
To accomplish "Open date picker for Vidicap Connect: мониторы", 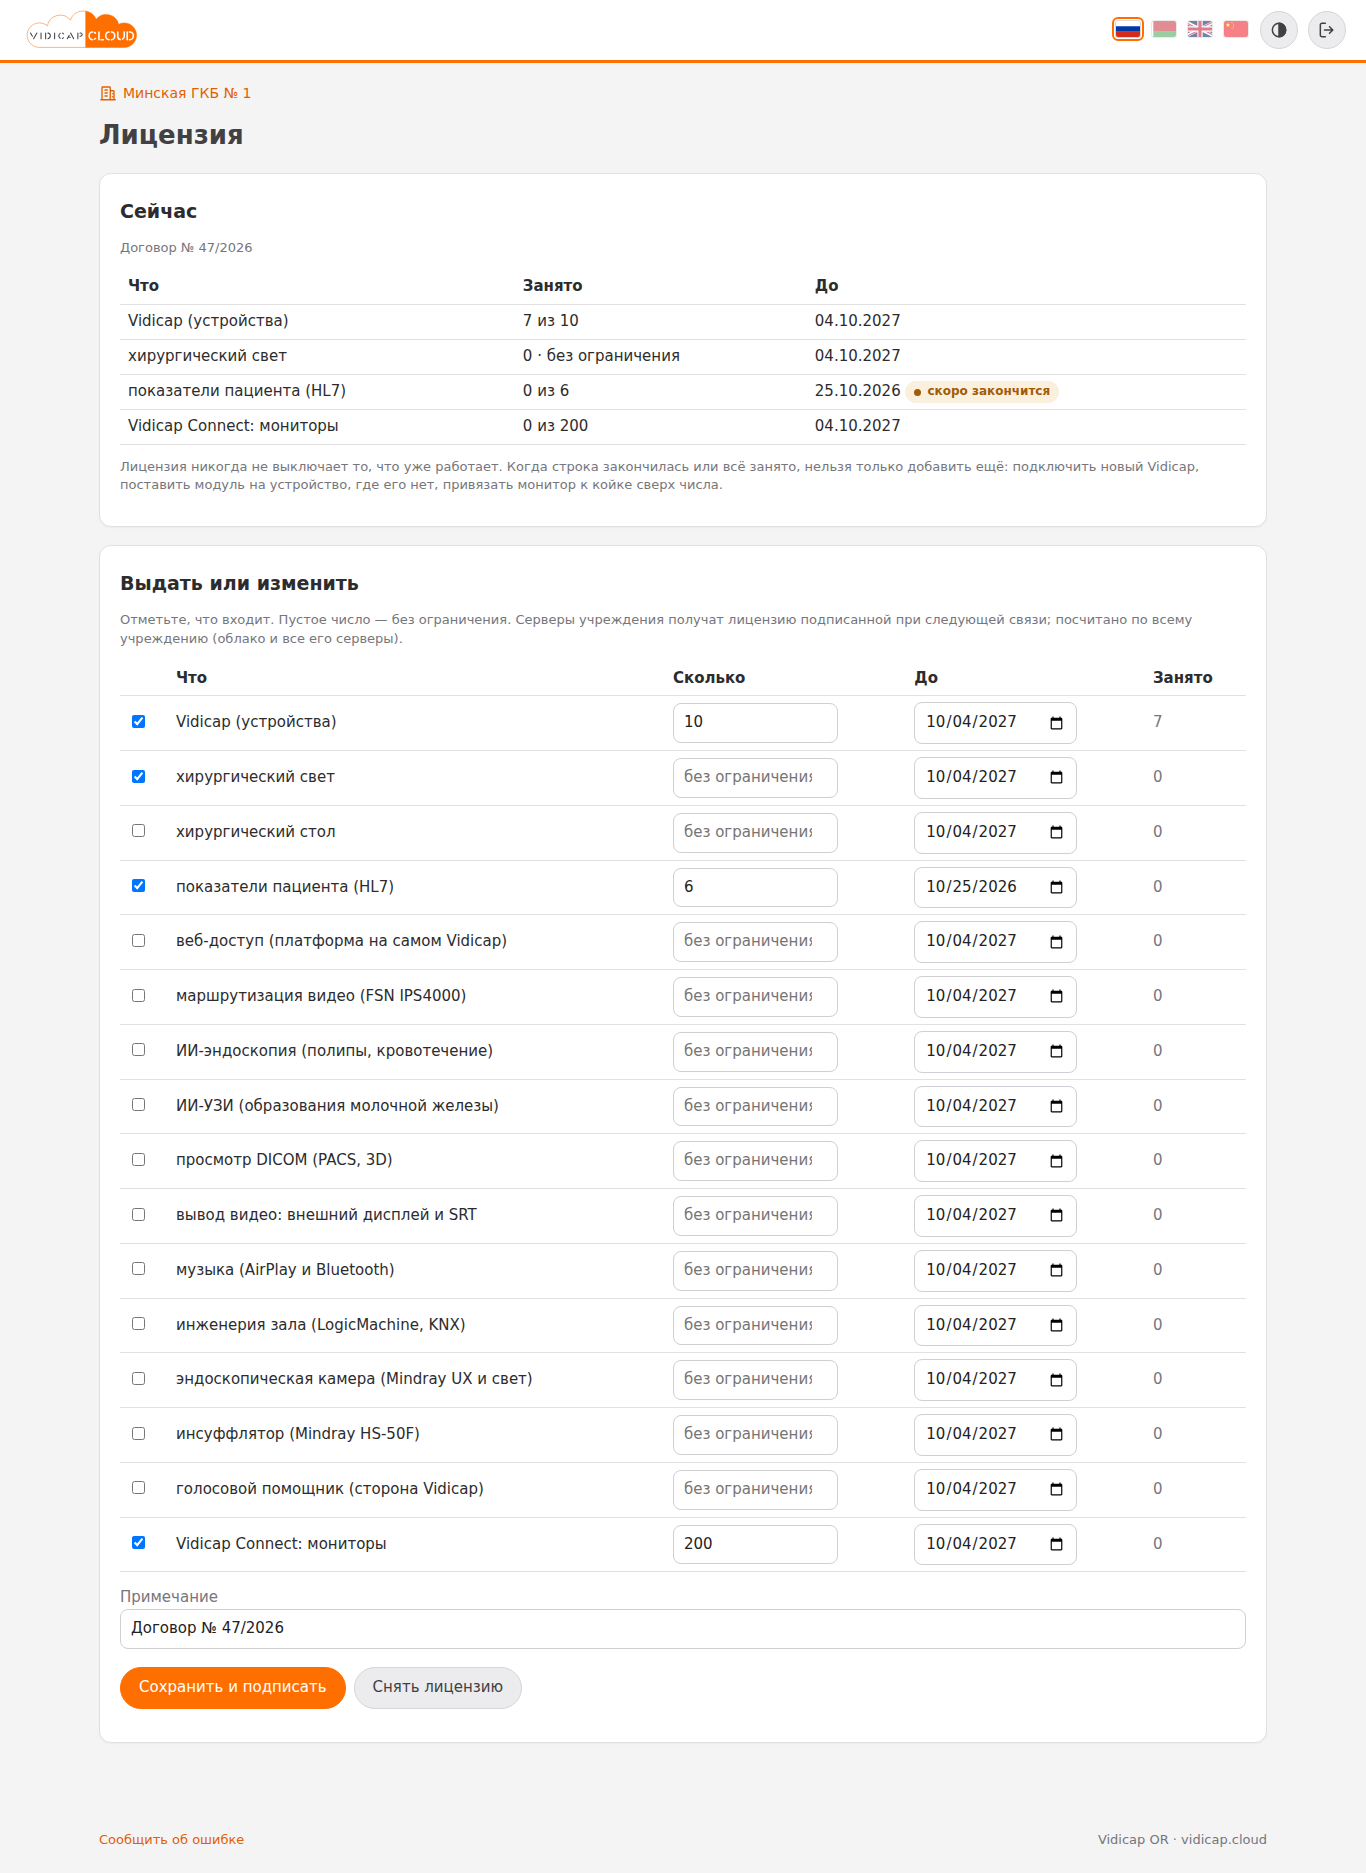I will click(1056, 1544).
